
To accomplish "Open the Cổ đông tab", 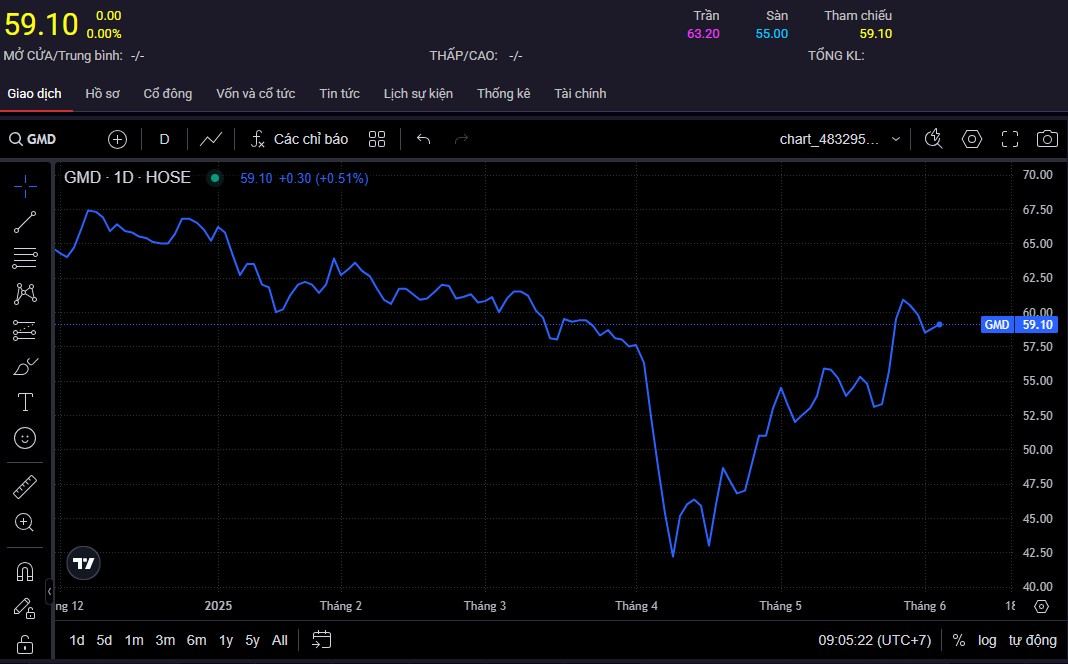I will pos(168,93).
